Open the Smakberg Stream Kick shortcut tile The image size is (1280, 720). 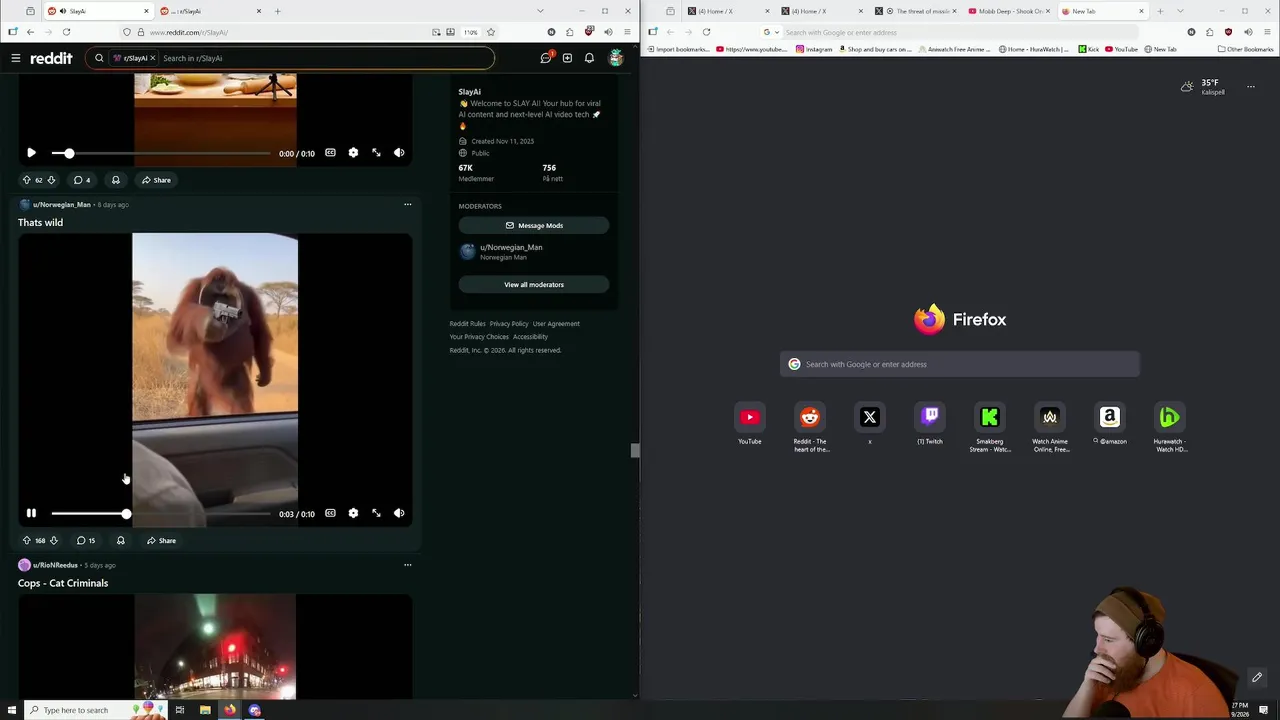coord(990,417)
